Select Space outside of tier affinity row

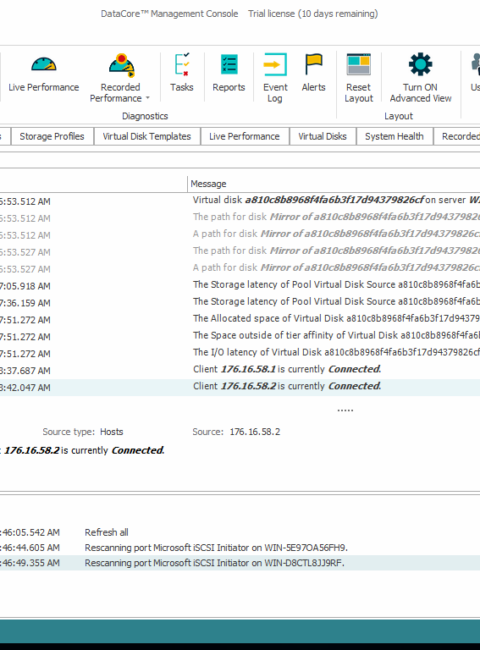tap(240, 337)
